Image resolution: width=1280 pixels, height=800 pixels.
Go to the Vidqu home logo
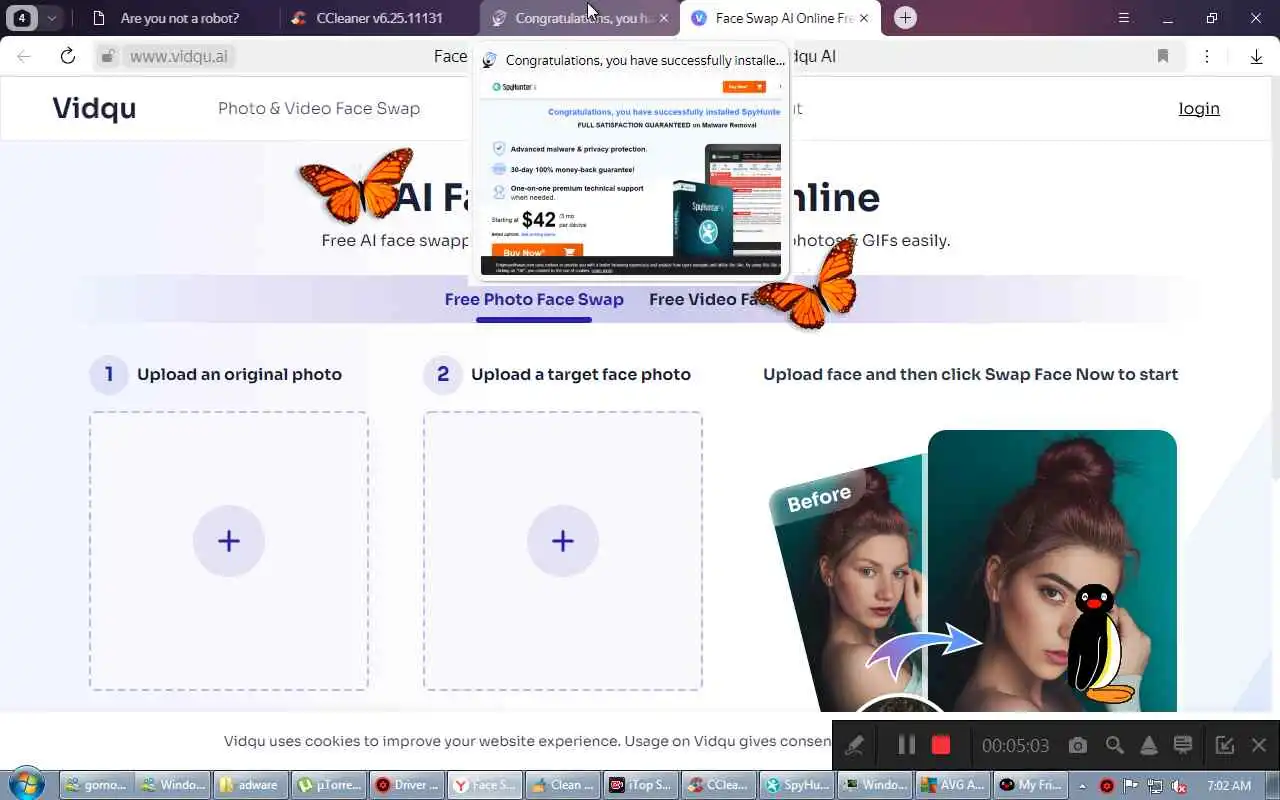(x=94, y=108)
